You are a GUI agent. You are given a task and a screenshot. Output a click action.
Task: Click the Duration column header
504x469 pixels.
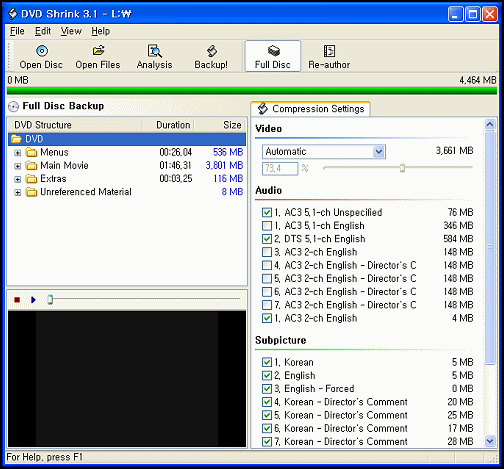tap(168, 125)
